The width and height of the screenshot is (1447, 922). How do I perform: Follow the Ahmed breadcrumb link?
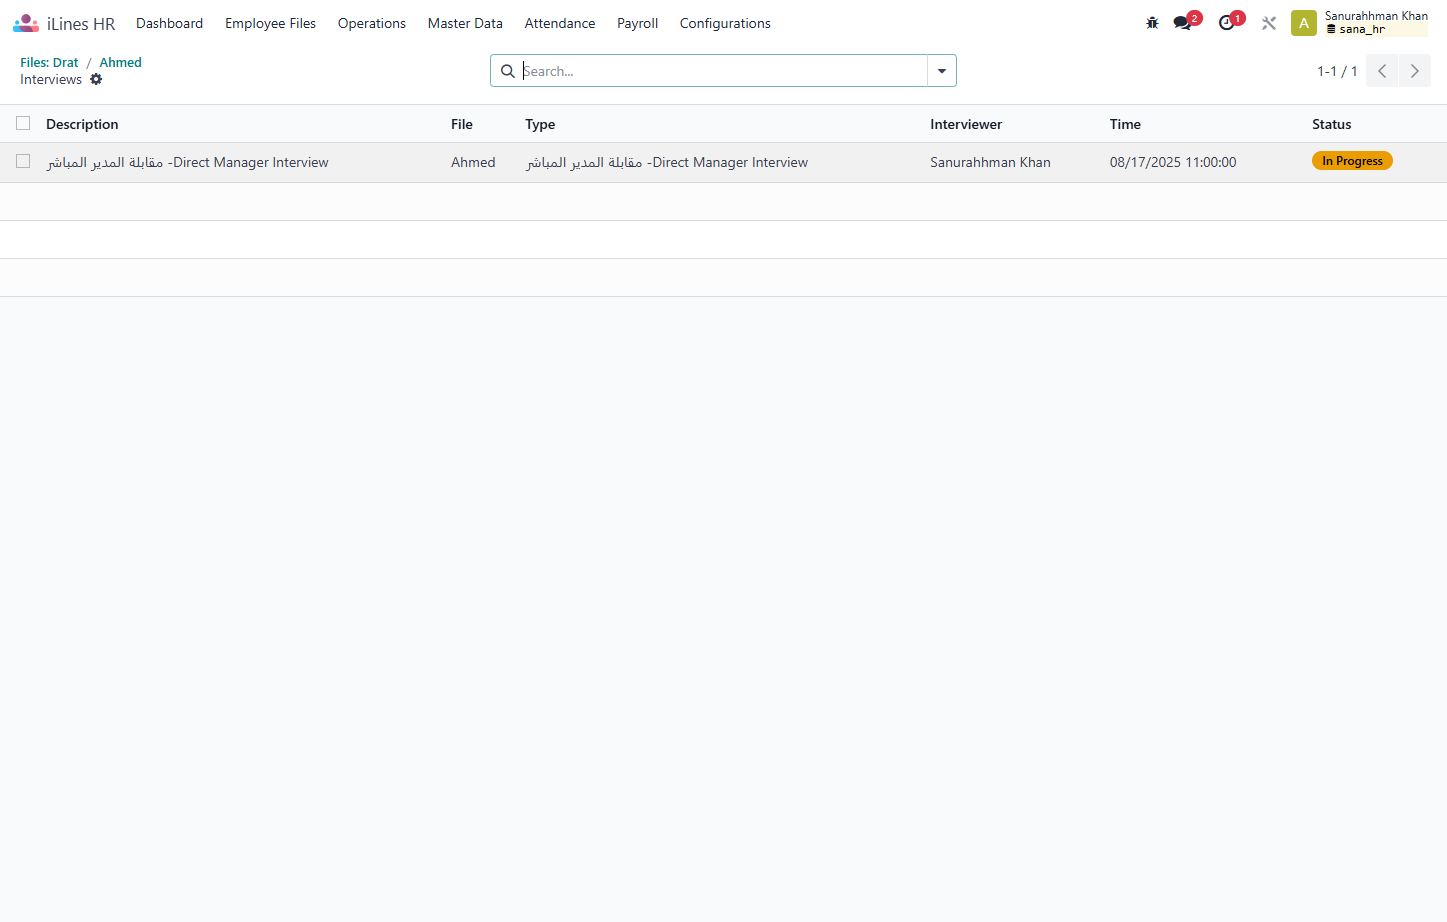120,62
